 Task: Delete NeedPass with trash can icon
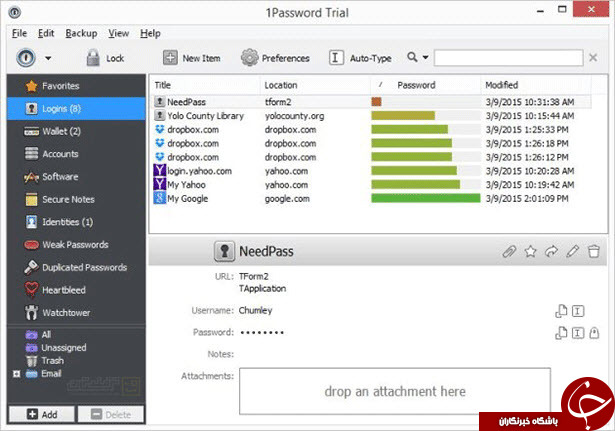click(x=594, y=251)
